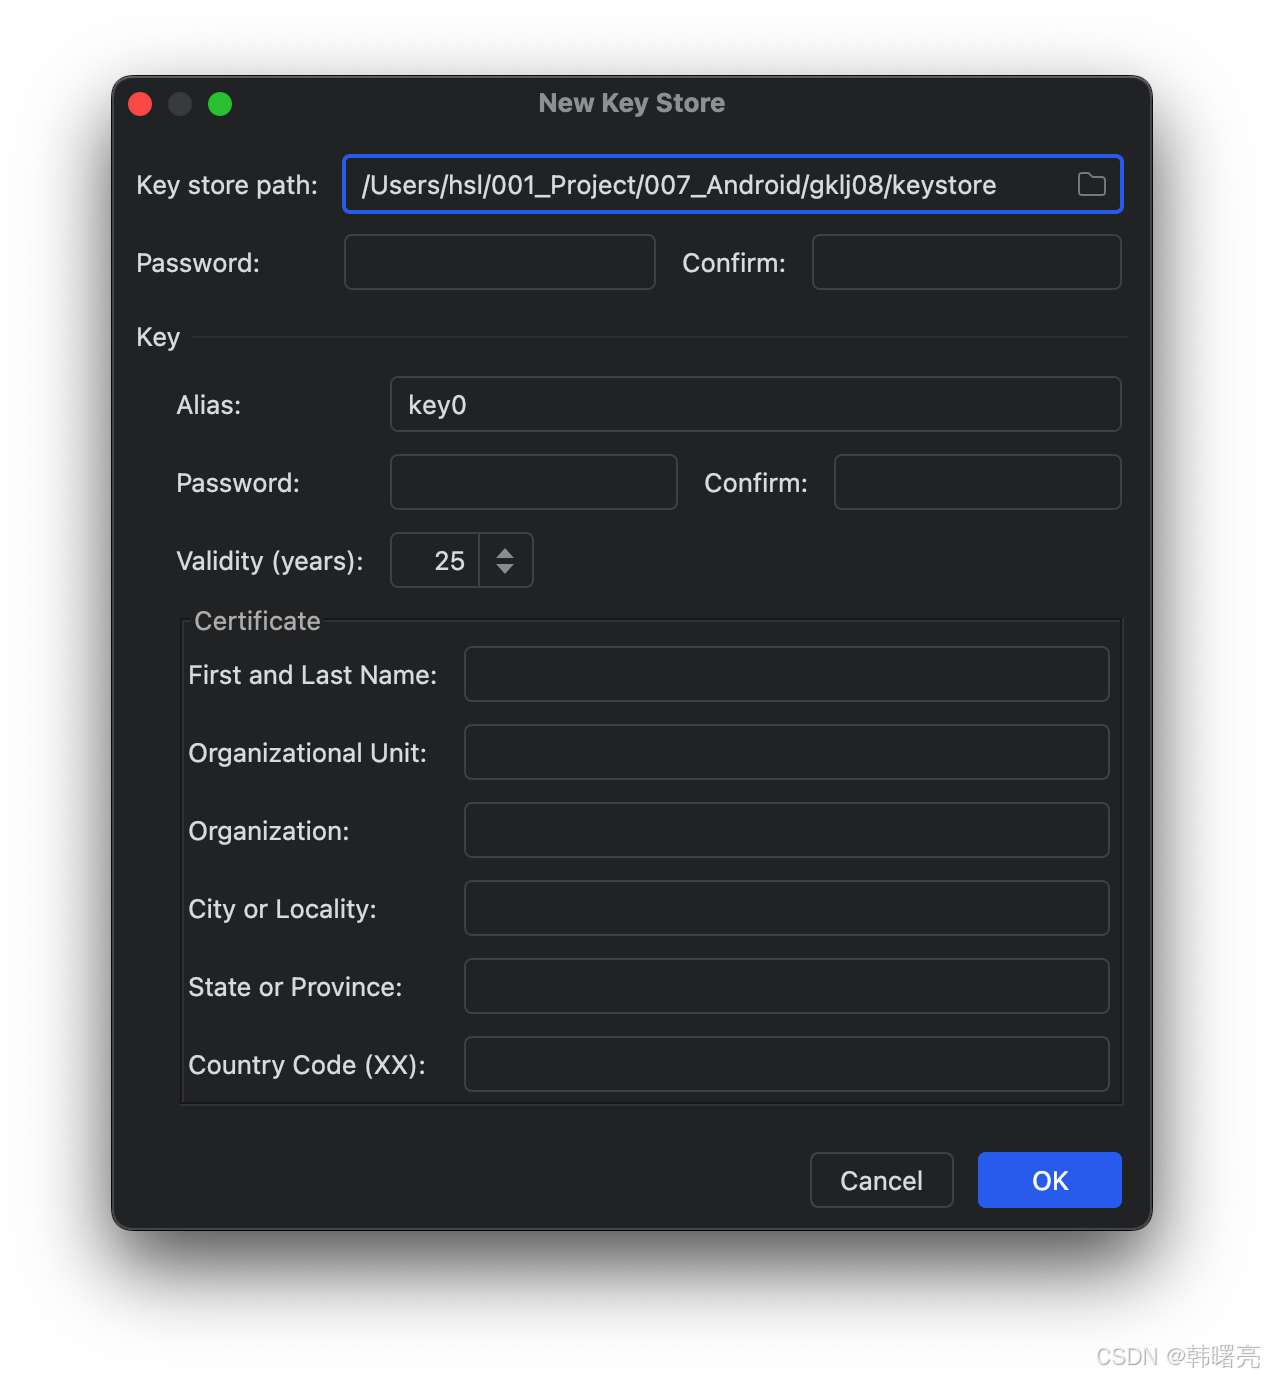The image size is (1264, 1378).
Task: Click the folder icon beside key store path
Action: (1091, 184)
